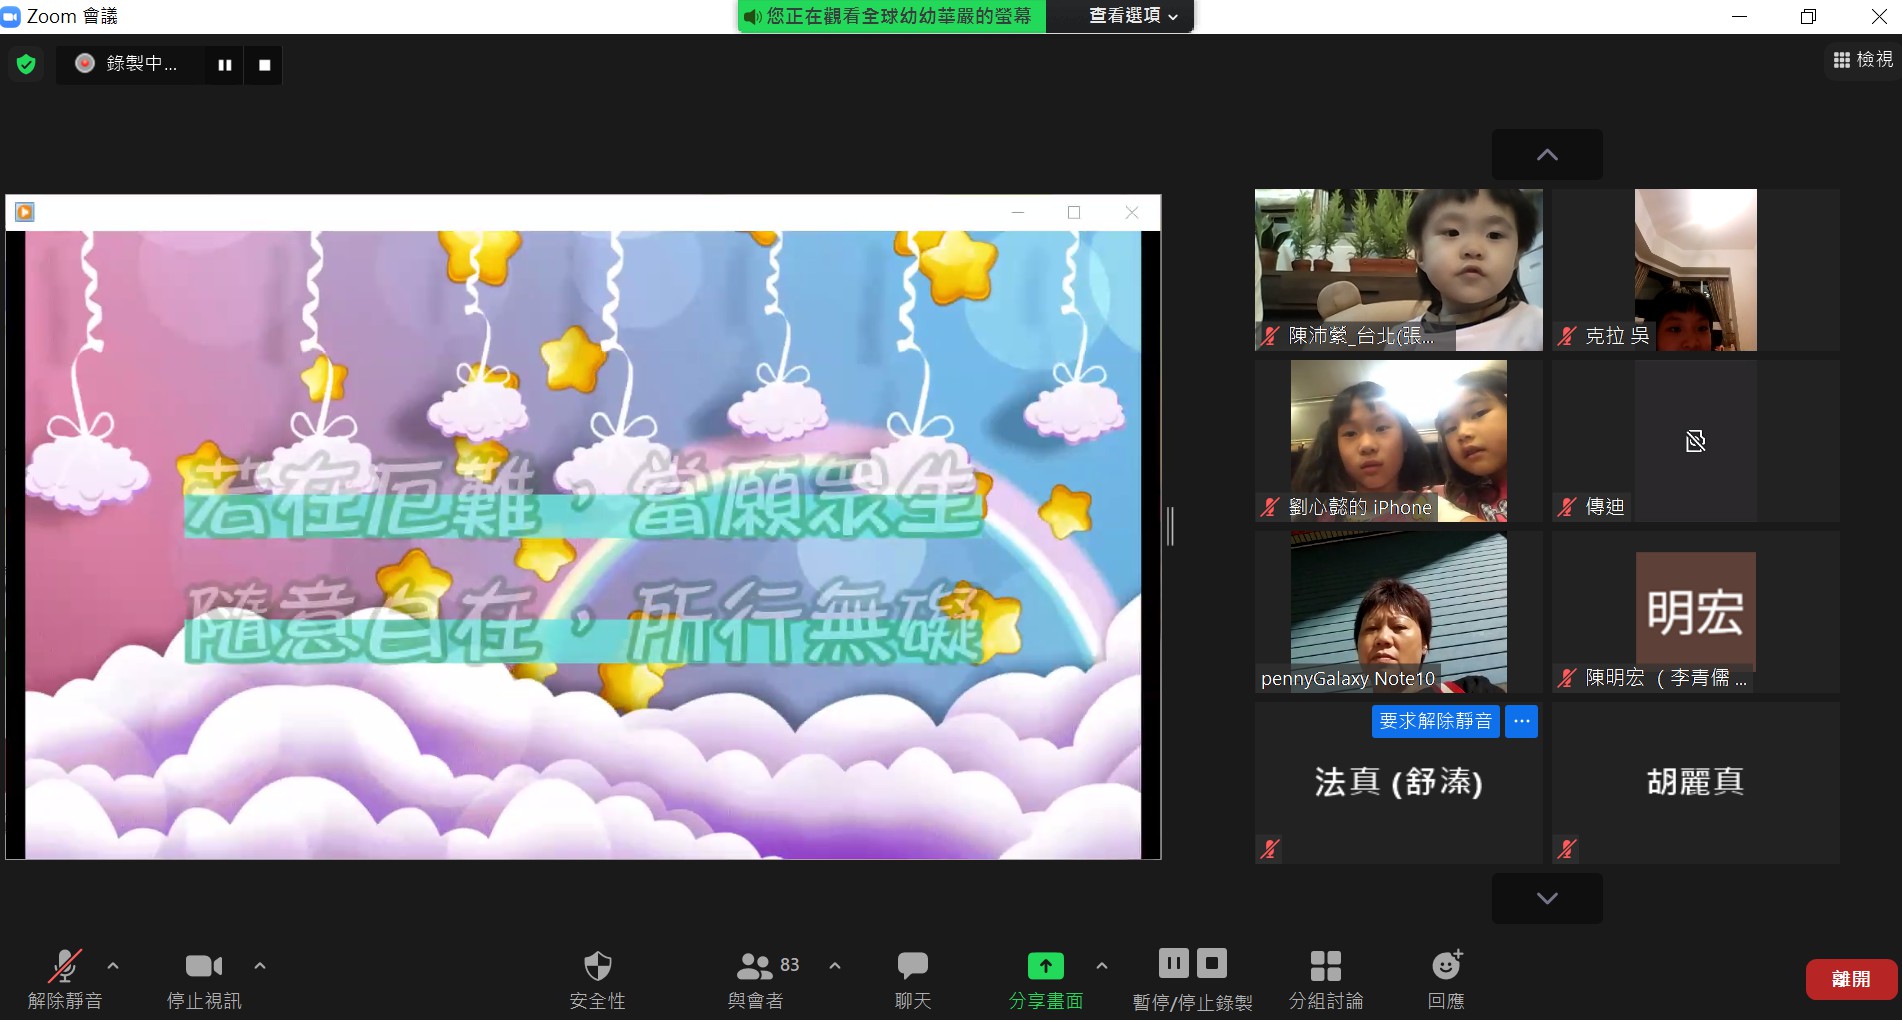Open the Security shield icon
This screenshot has height=1020, width=1902.
click(597, 967)
